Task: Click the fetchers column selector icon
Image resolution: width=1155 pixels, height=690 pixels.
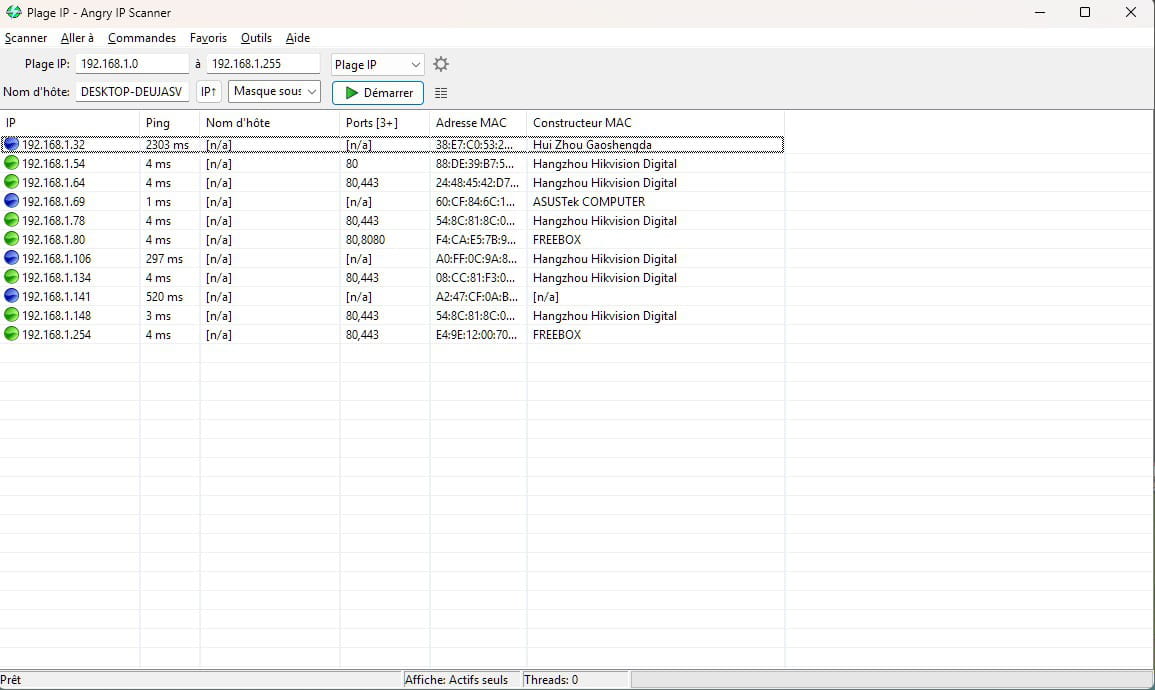Action: click(441, 93)
